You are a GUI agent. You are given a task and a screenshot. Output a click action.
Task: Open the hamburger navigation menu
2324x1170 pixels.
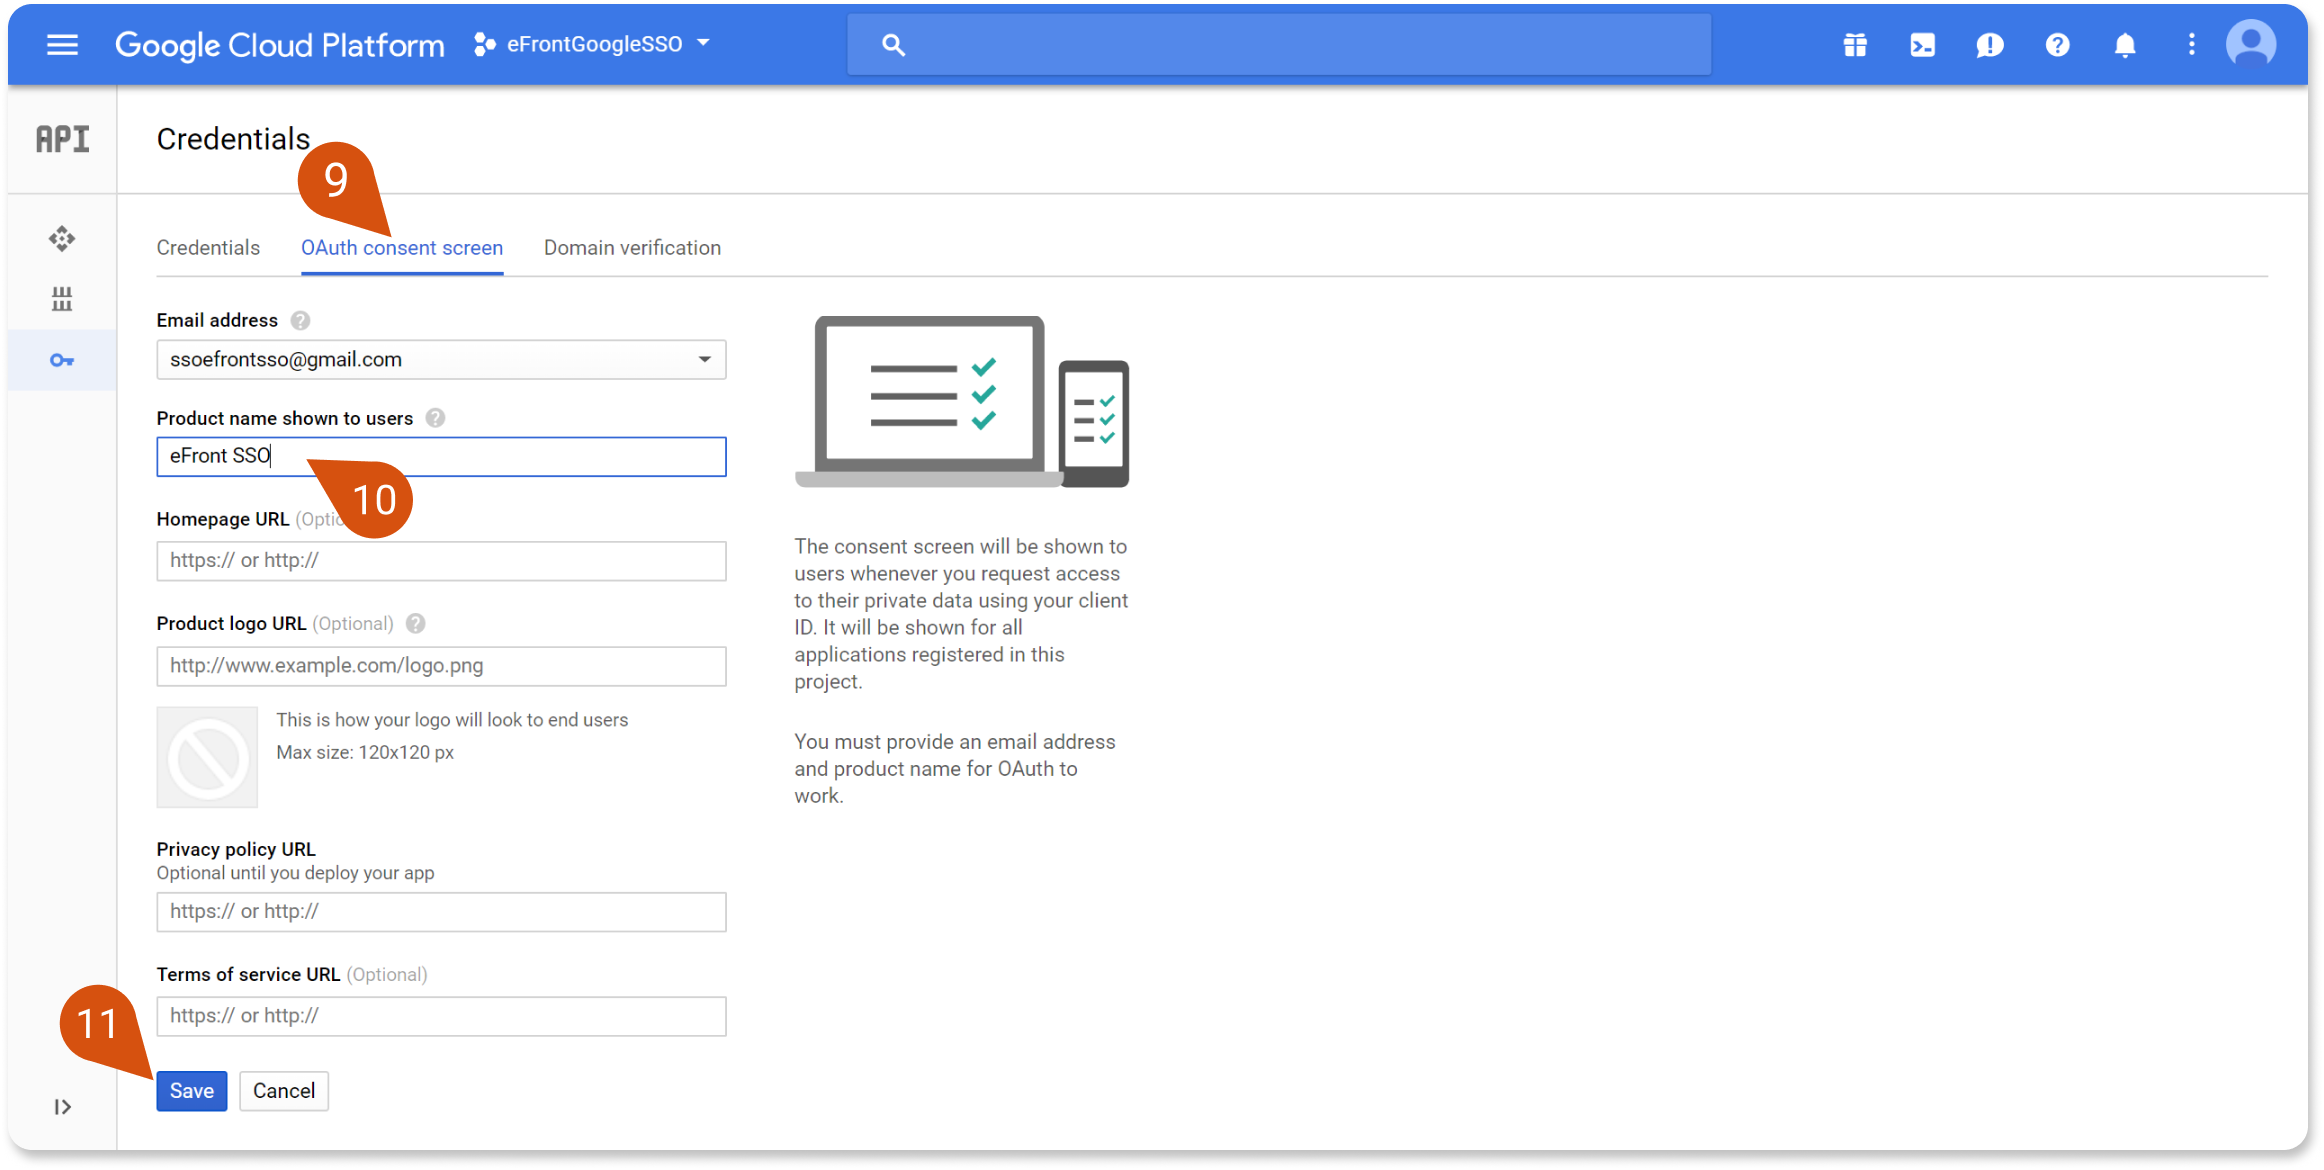point(62,45)
